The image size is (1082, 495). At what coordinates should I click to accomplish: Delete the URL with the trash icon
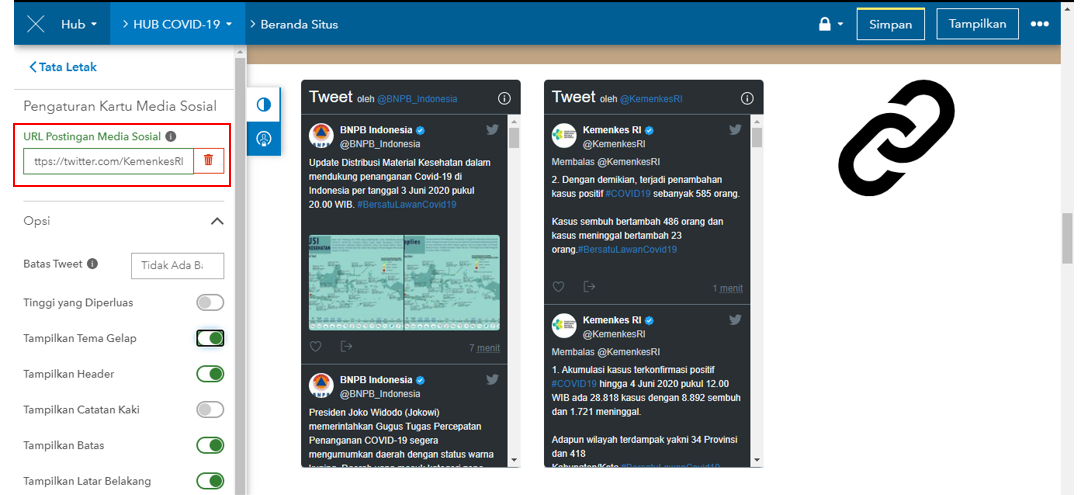tap(208, 161)
